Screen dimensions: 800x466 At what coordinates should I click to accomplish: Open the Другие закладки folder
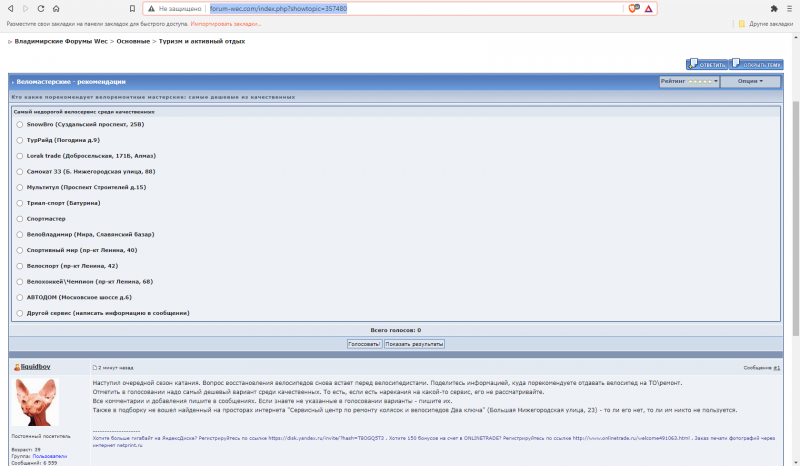[x=766, y=24]
